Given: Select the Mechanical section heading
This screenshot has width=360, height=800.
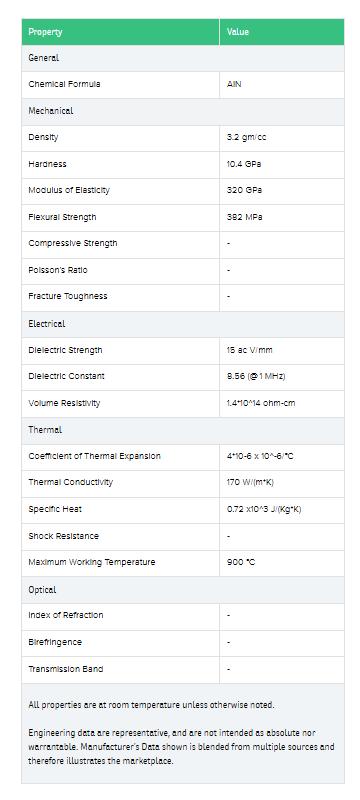Looking at the screenshot, I should coord(51,111).
